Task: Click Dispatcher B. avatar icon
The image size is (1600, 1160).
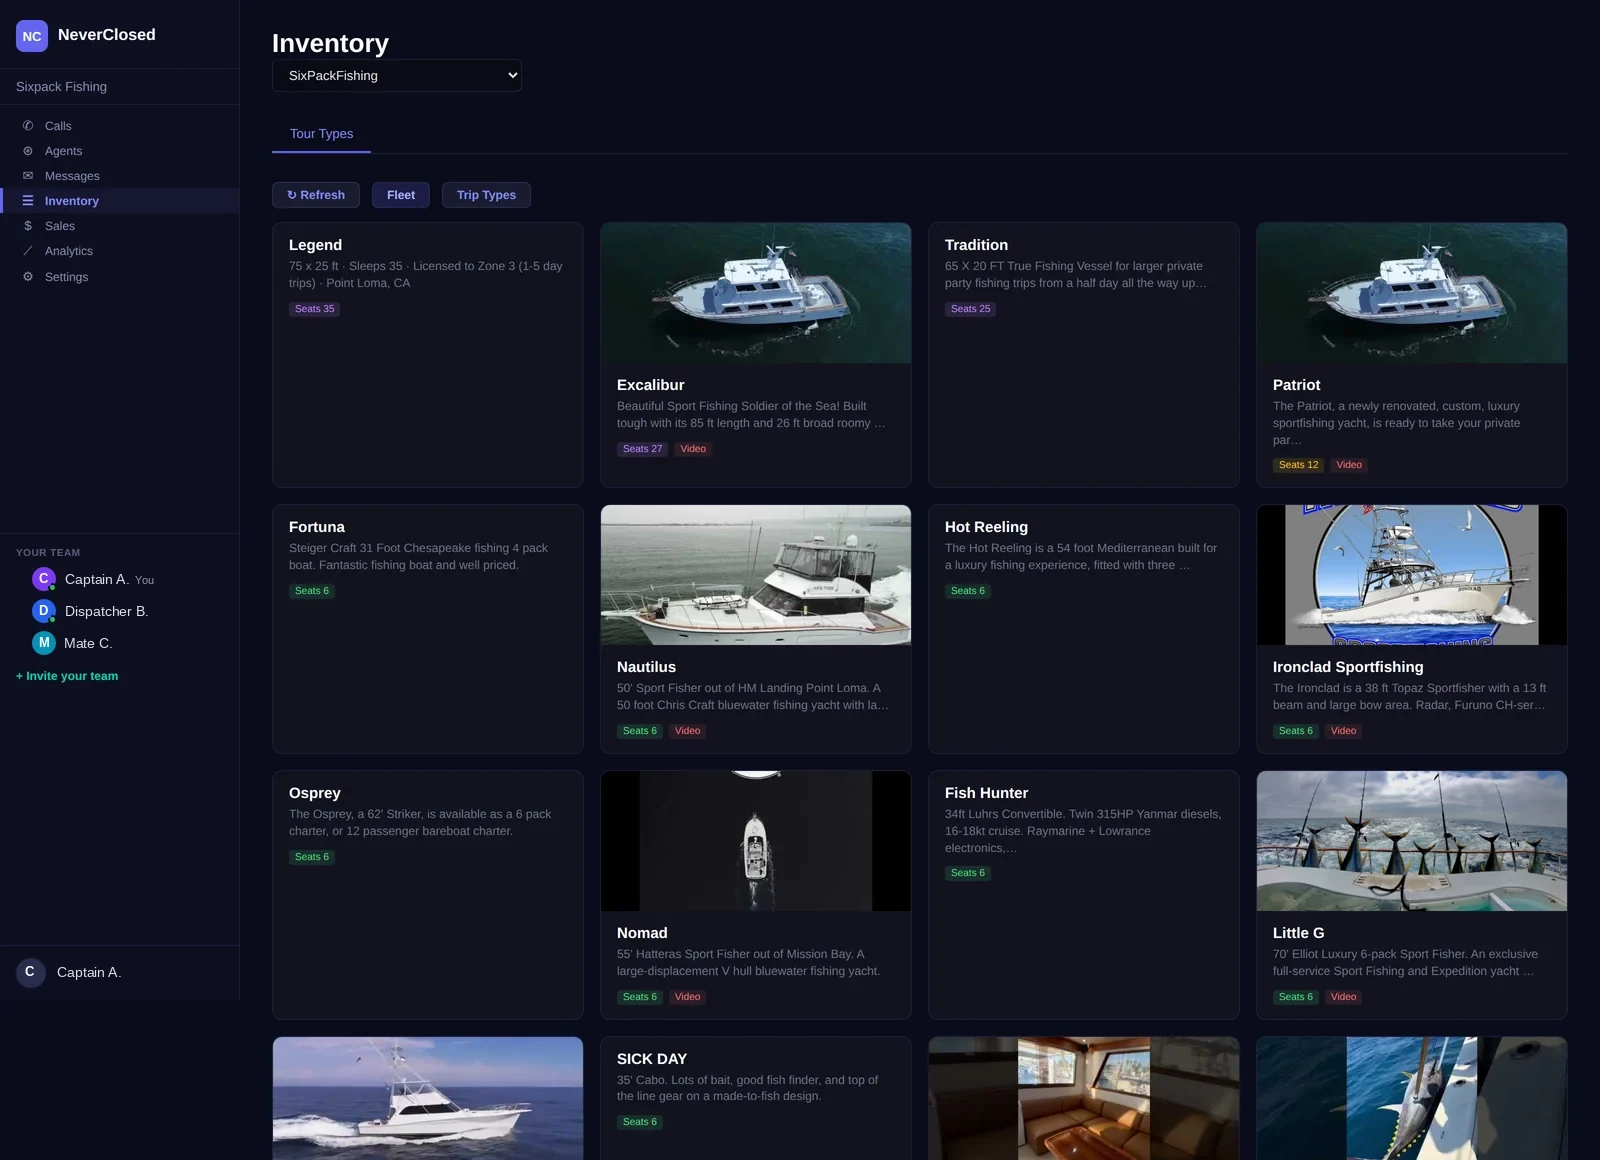Action: 44,611
